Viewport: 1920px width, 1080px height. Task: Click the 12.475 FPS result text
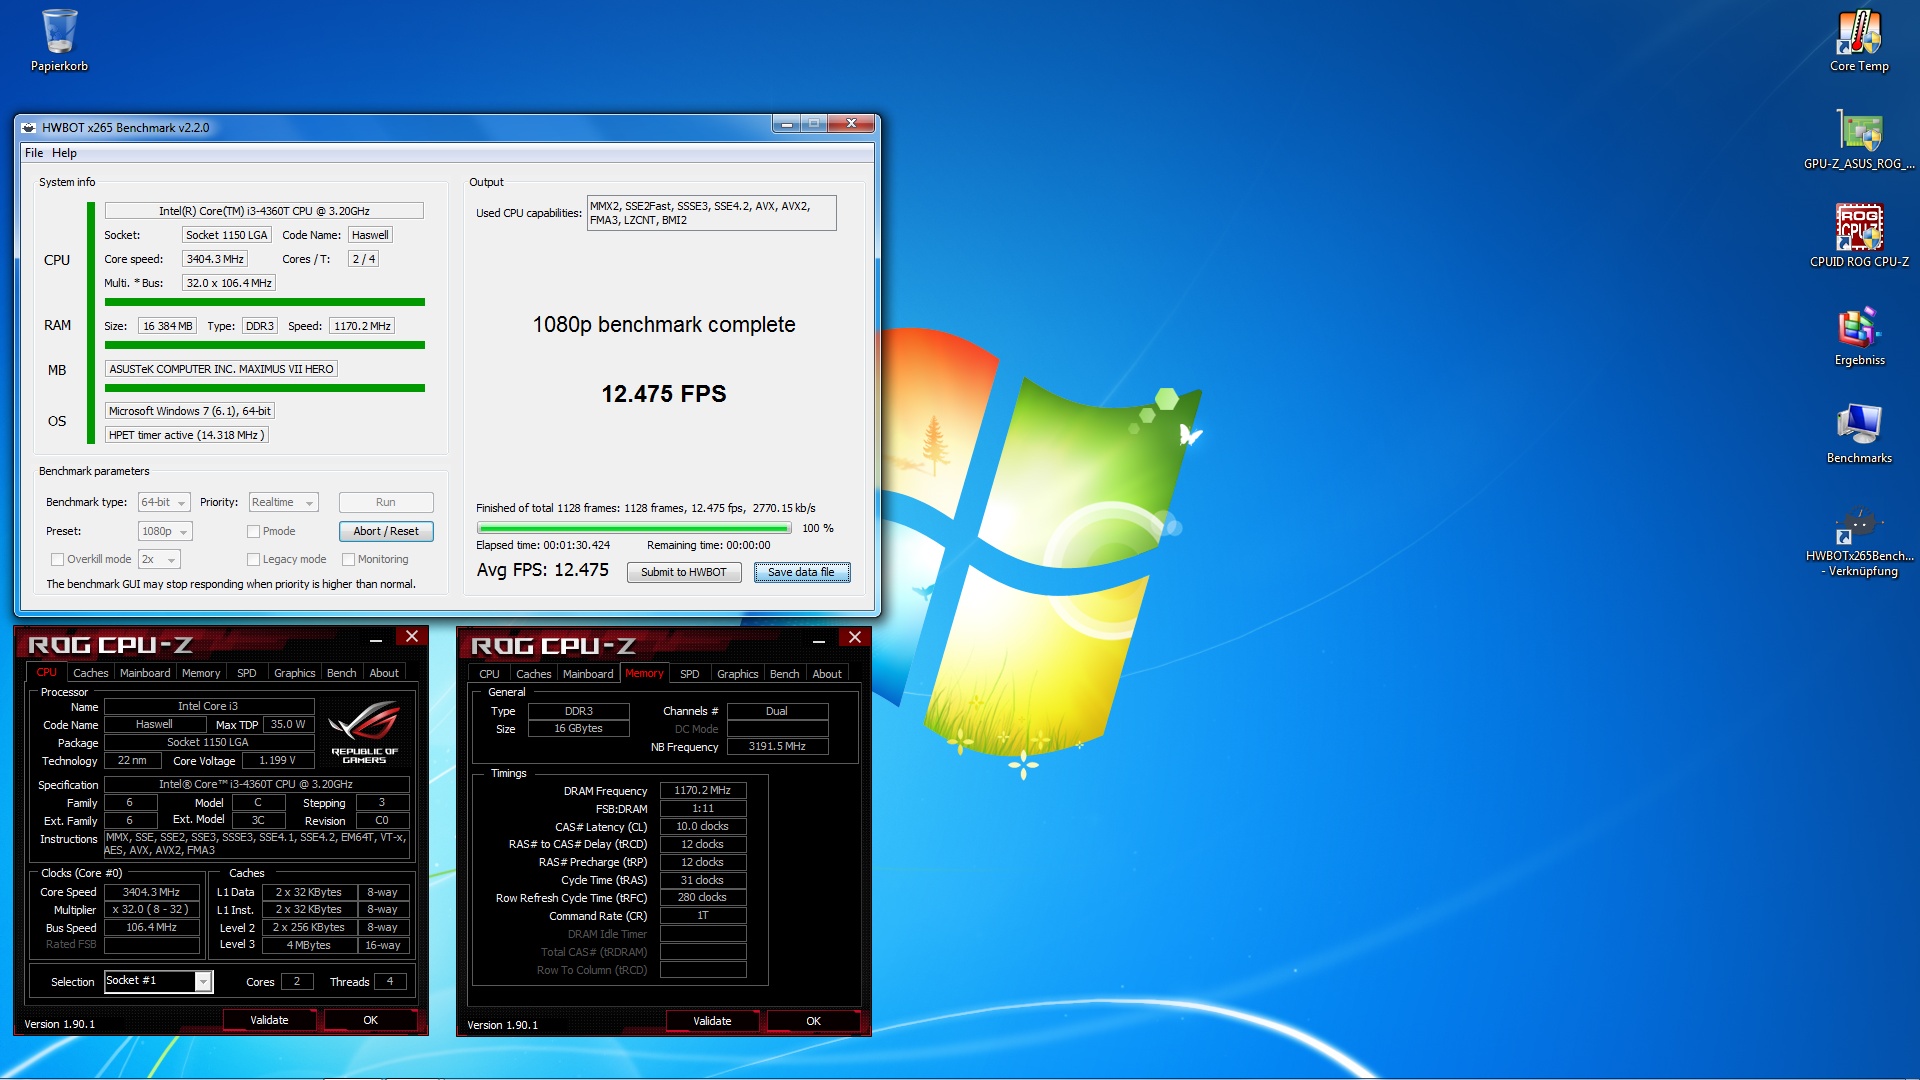[664, 394]
